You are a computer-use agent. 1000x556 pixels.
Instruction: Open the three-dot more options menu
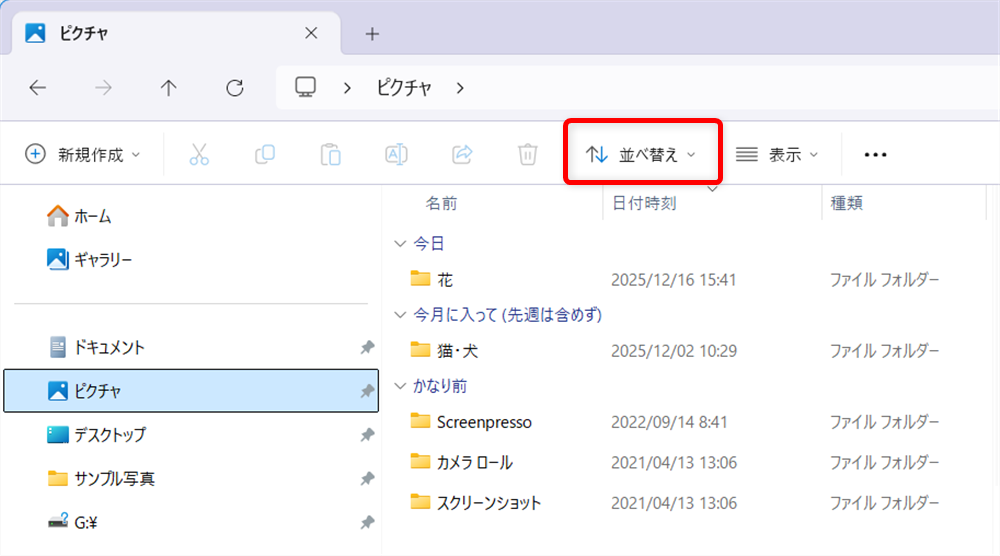click(x=875, y=155)
